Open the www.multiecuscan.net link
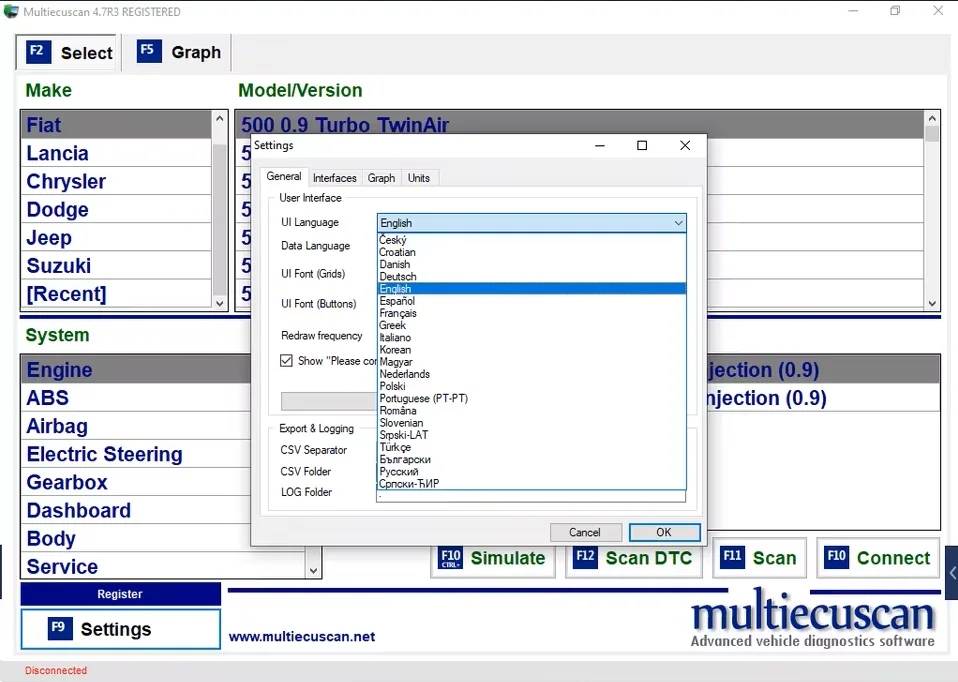The image size is (958, 682). tap(302, 636)
